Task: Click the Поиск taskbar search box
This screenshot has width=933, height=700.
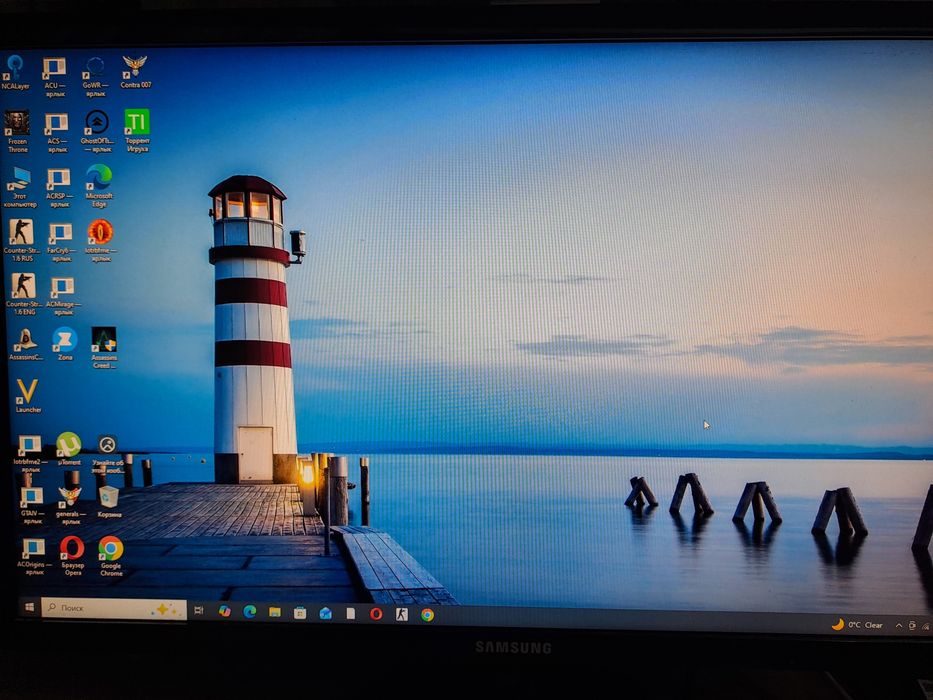Action: (x=114, y=609)
